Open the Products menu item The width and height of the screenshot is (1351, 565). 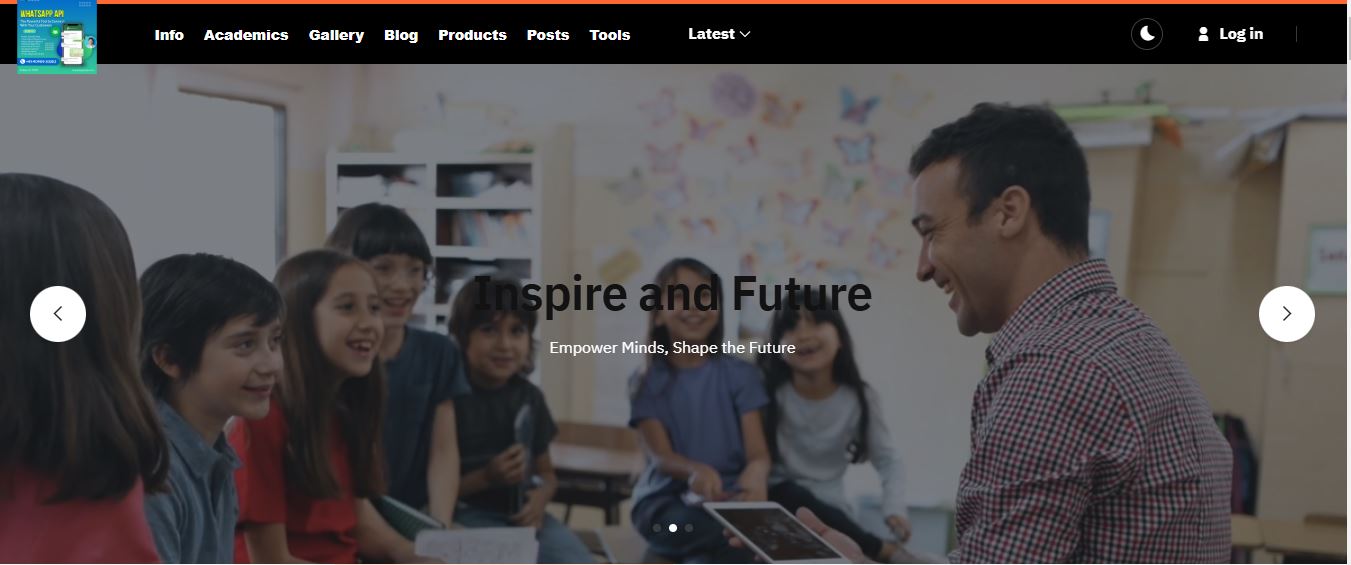[x=472, y=35]
